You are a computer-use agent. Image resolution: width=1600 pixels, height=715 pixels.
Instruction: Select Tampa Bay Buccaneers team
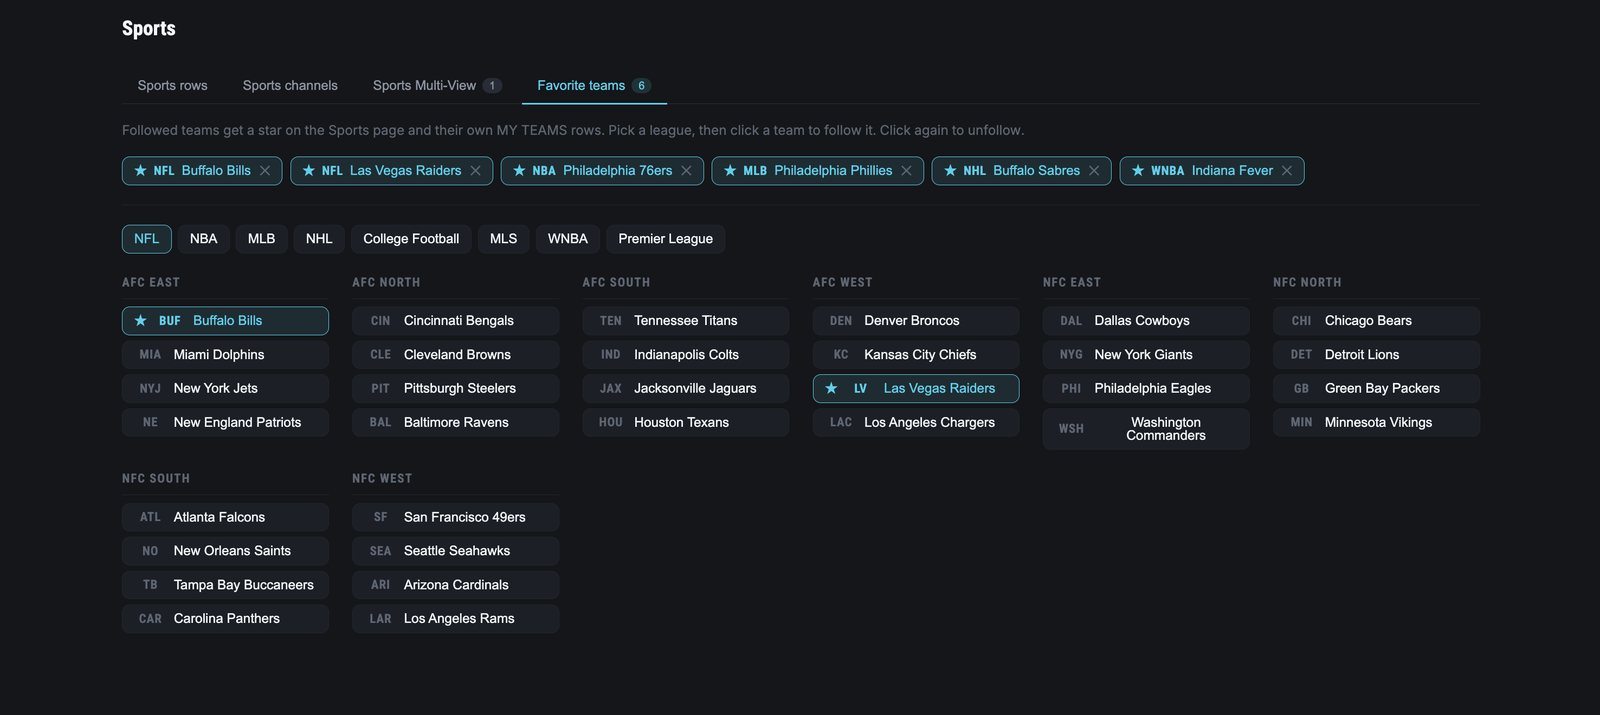pyautogui.click(x=225, y=585)
